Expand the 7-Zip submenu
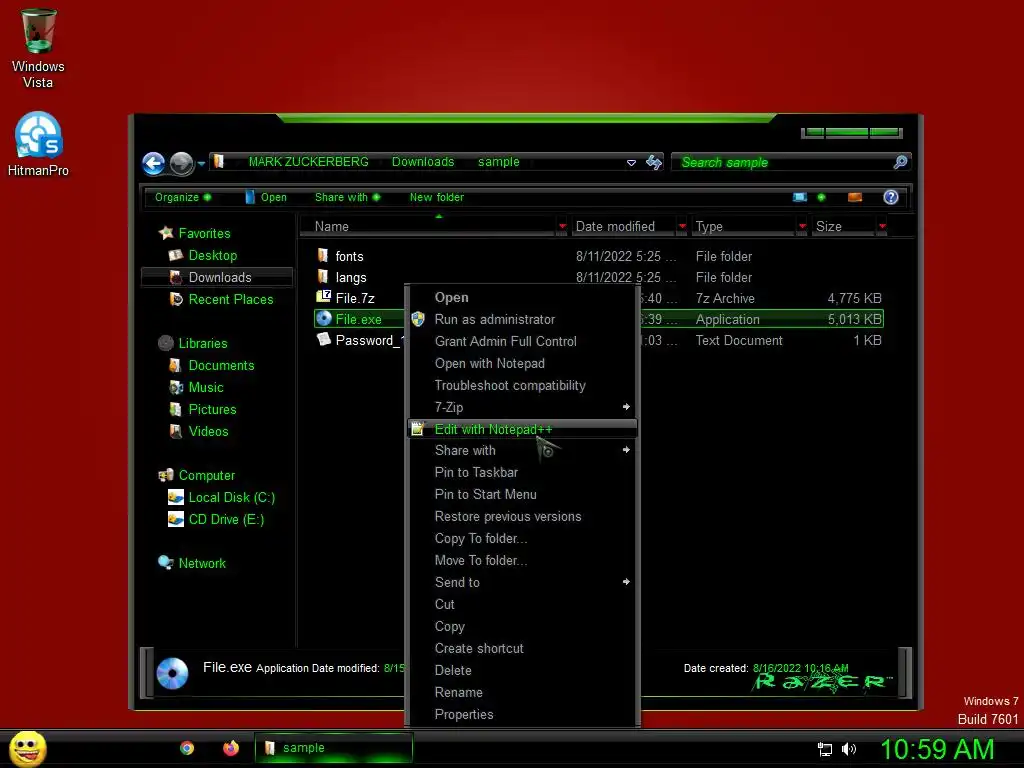Viewport: 1024px width, 768px height. click(522, 407)
